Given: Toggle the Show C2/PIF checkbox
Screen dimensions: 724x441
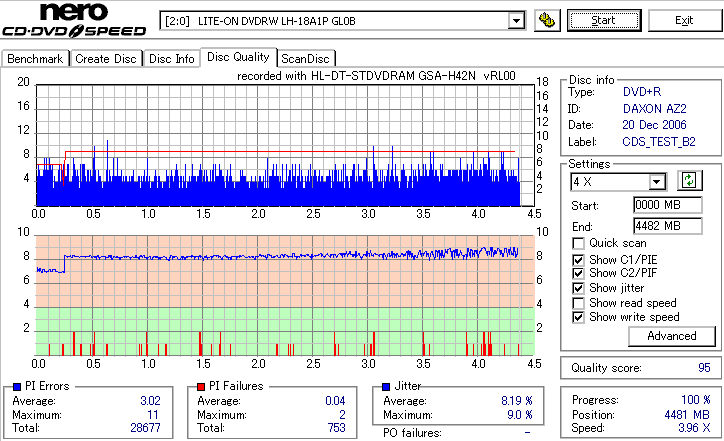Looking at the screenshot, I should click(578, 273).
